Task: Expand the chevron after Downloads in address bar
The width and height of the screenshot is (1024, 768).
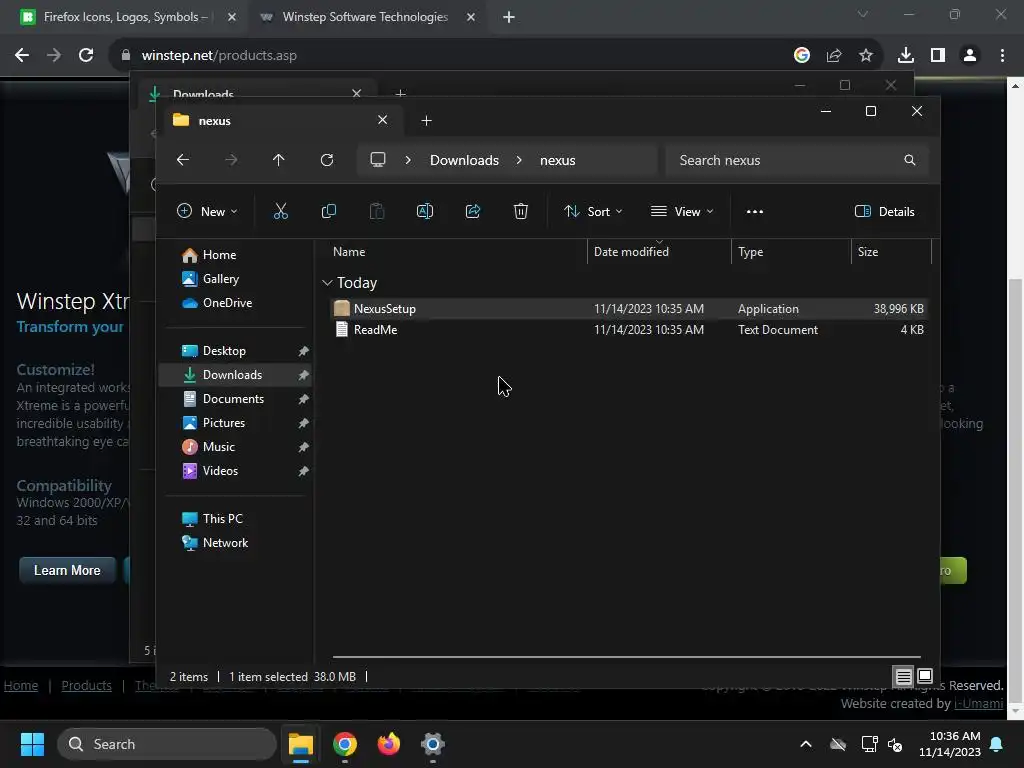Action: (519, 160)
